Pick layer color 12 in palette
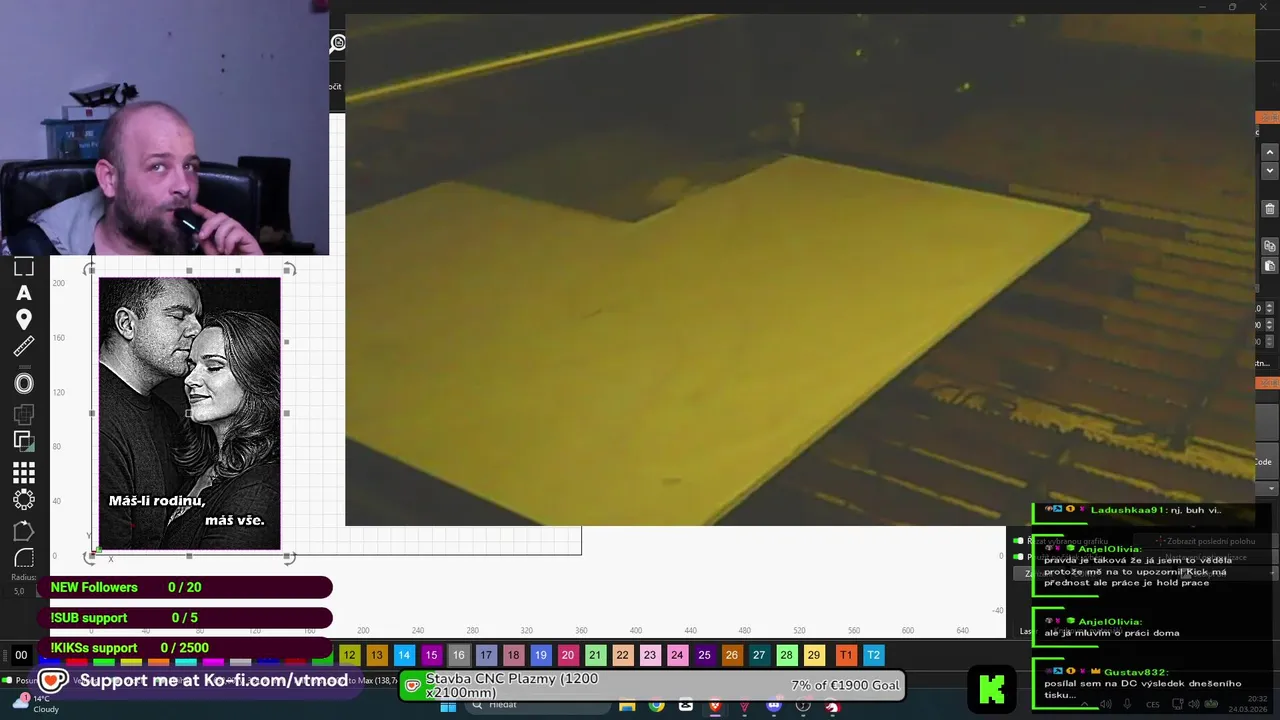1280x720 pixels. (349, 656)
